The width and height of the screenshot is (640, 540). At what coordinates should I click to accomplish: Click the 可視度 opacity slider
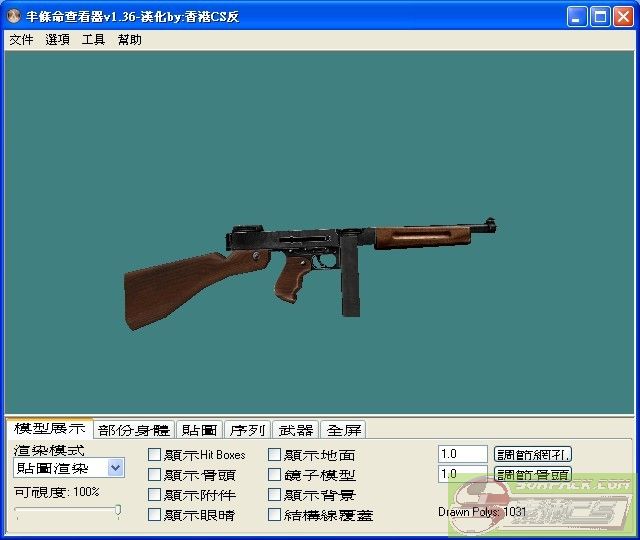click(68, 511)
